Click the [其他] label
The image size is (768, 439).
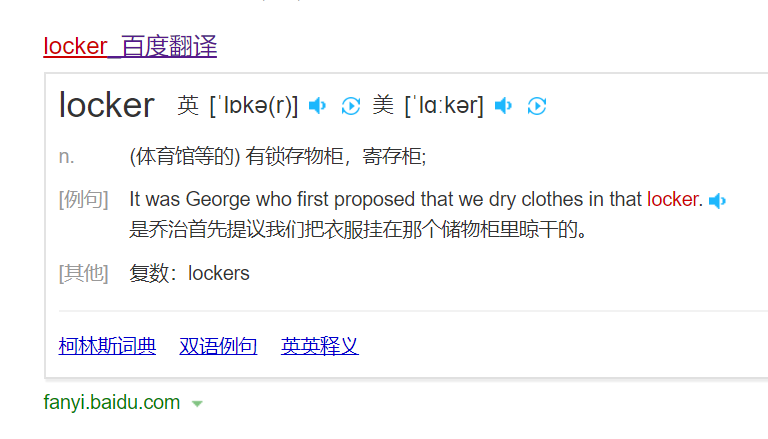(84, 273)
